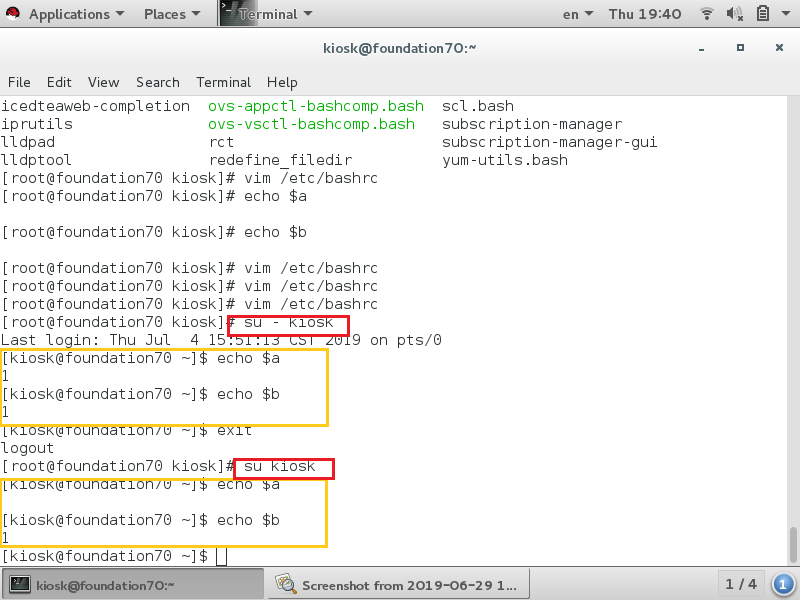
Task: Click the text redefine_filedir
Action: coord(281,160)
